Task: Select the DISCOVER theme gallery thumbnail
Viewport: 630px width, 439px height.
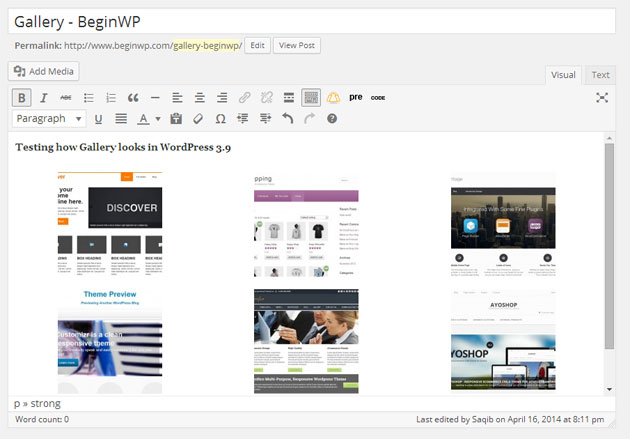Action: [x=110, y=224]
